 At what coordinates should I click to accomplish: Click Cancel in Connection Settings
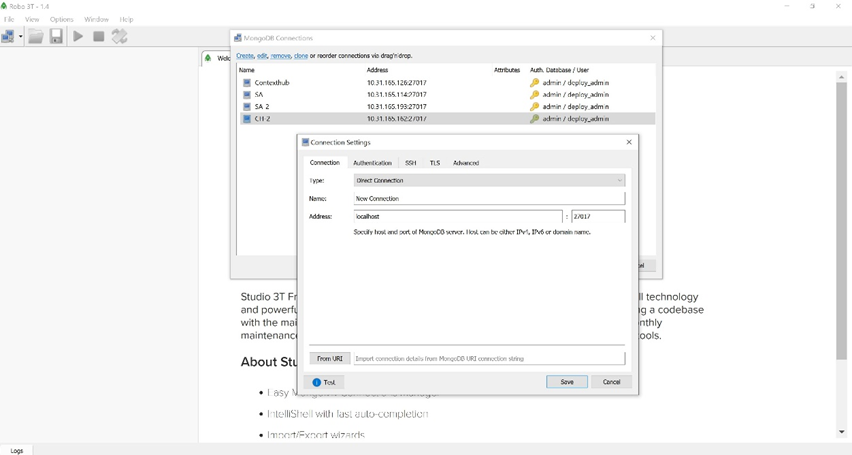(x=611, y=382)
